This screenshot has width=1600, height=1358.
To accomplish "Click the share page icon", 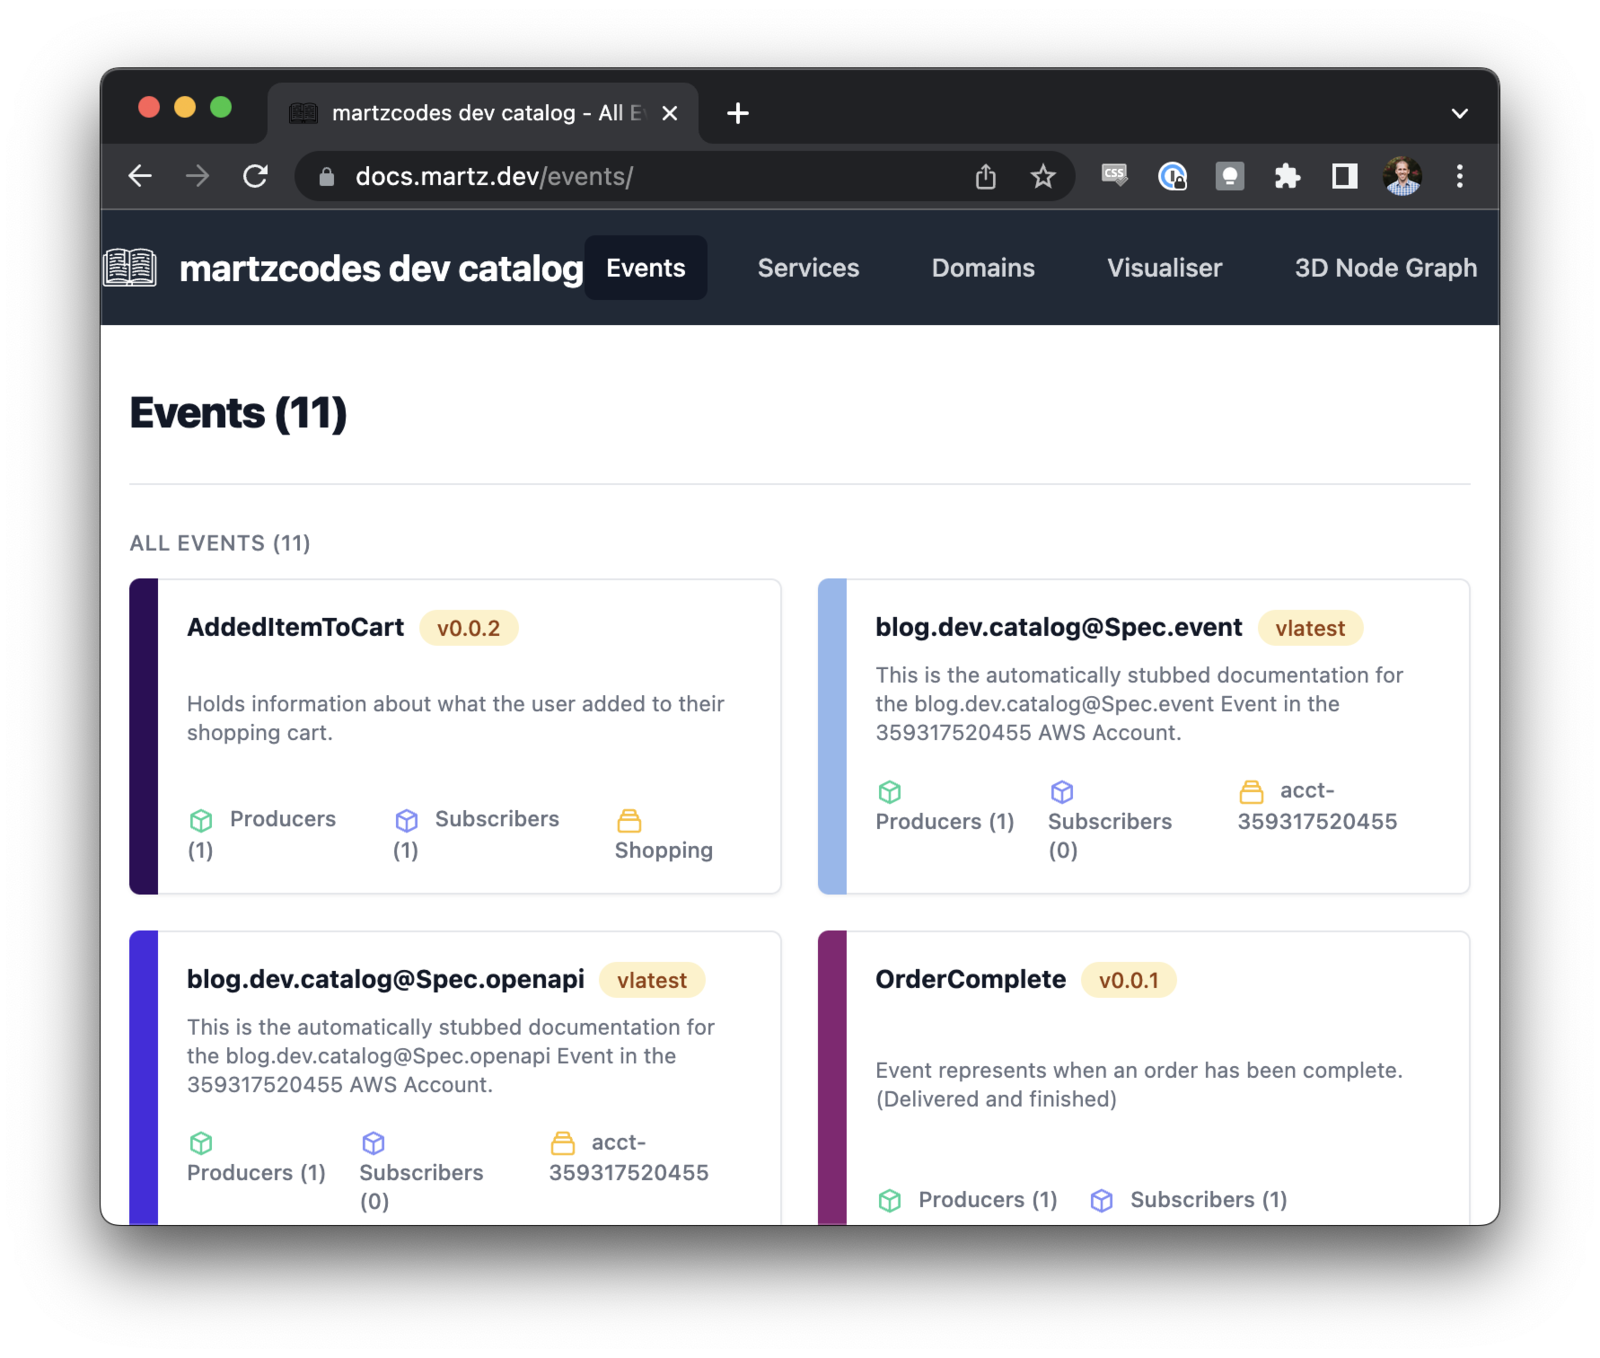I will (986, 177).
